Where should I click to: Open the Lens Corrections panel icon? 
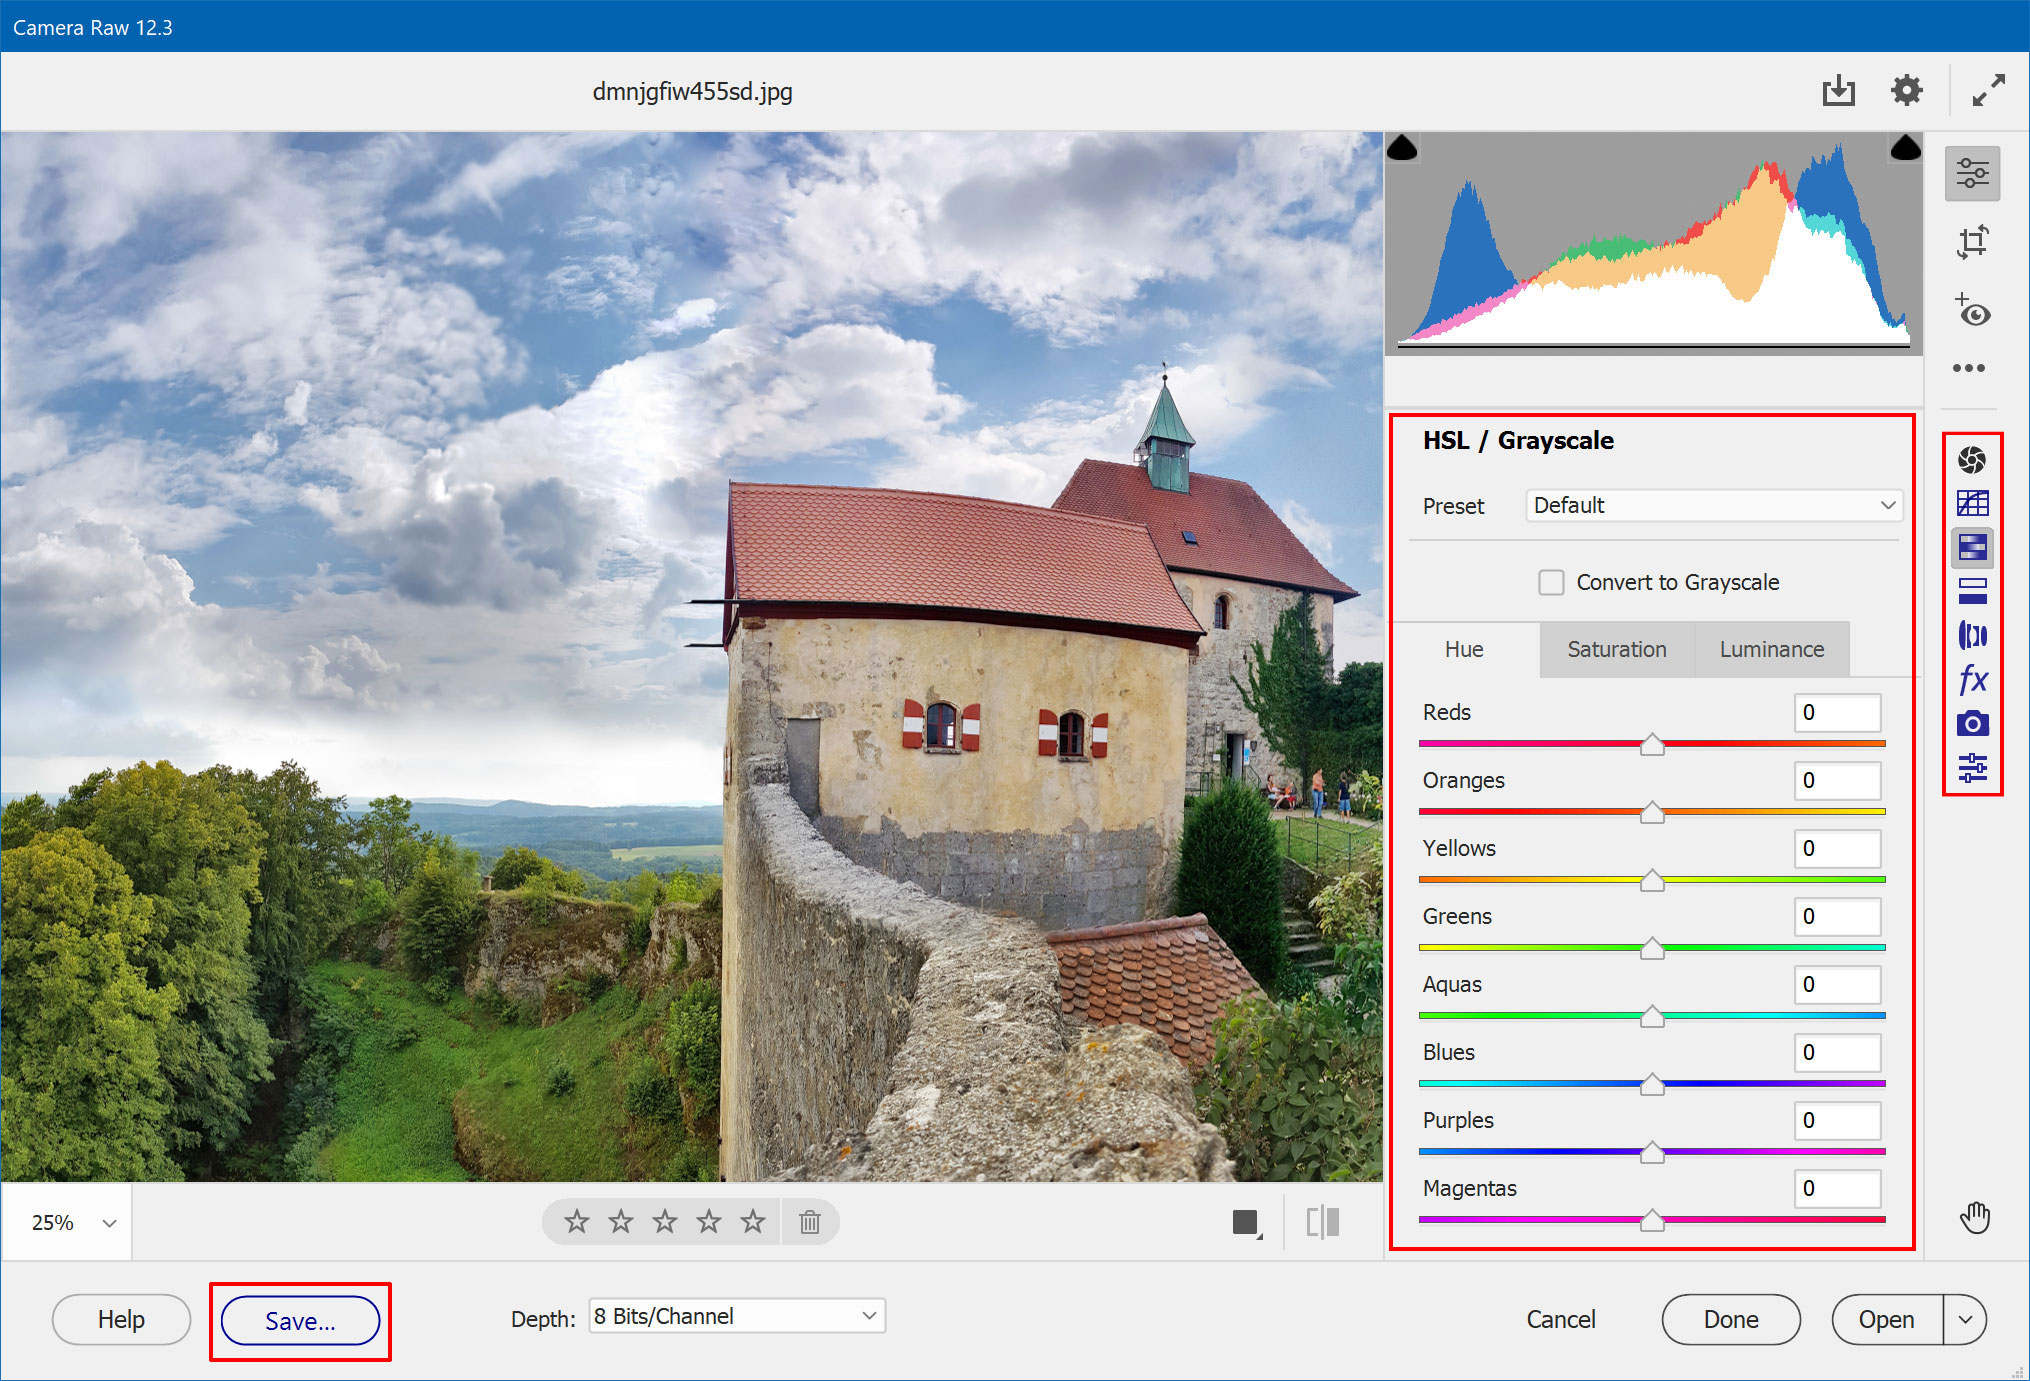pyautogui.click(x=1972, y=635)
